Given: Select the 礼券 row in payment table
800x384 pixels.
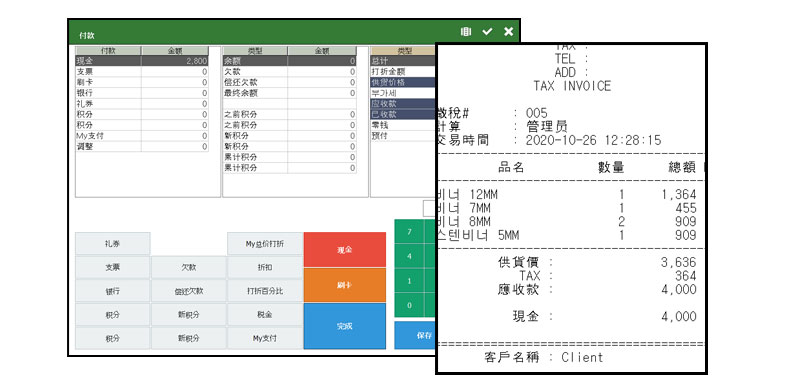Looking at the screenshot, I should click(x=142, y=104).
